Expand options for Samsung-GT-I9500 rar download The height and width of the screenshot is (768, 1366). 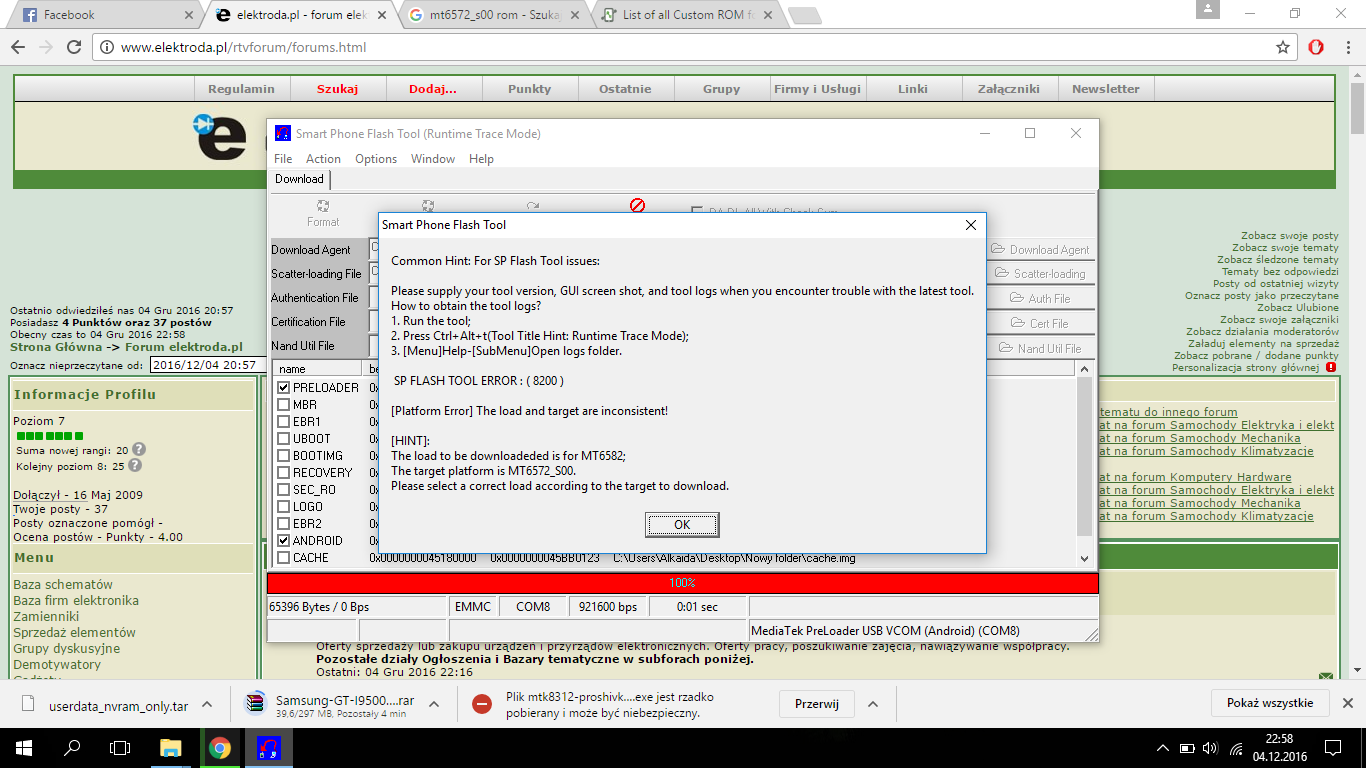coord(436,704)
